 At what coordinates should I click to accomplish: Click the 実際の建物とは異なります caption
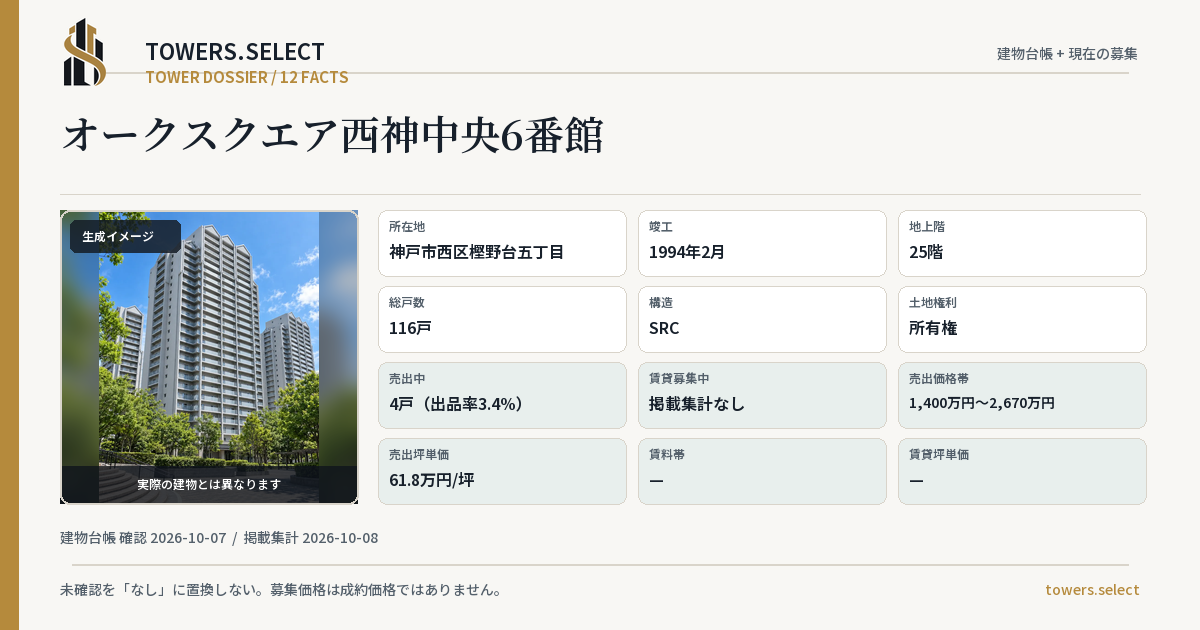[x=209, y=484]
